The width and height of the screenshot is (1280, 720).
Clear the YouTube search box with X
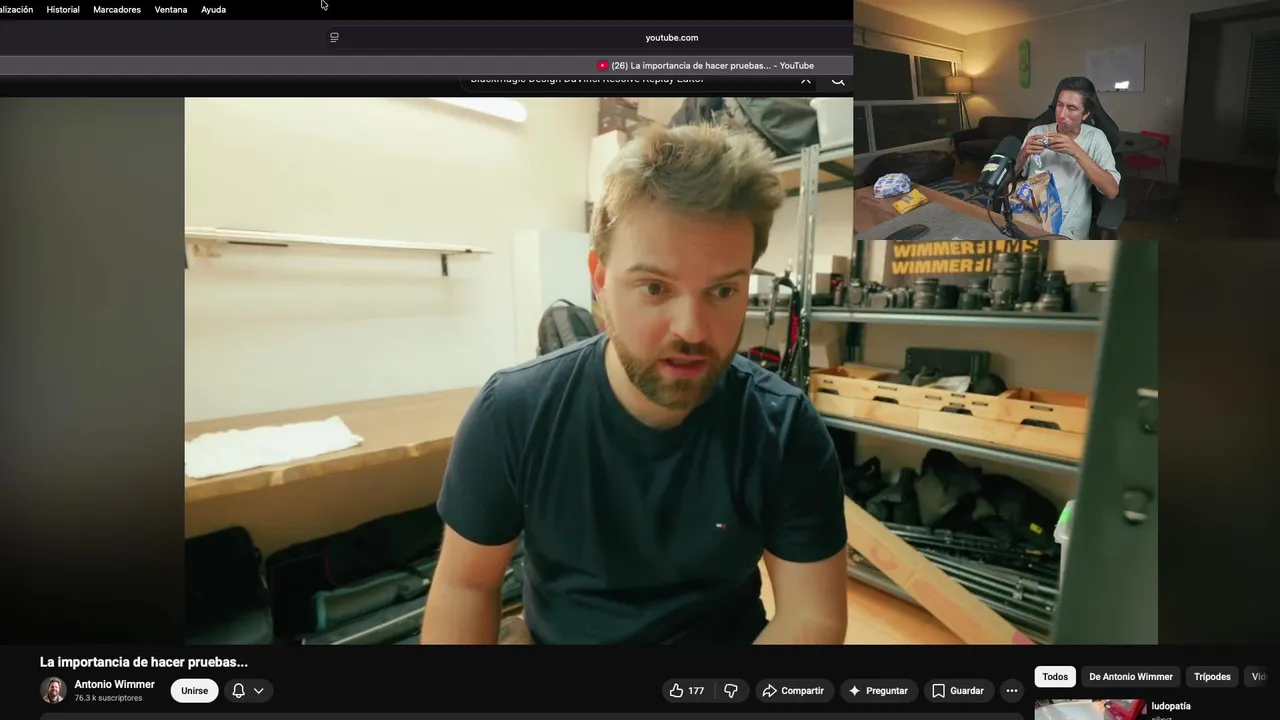tap(806, 80)
